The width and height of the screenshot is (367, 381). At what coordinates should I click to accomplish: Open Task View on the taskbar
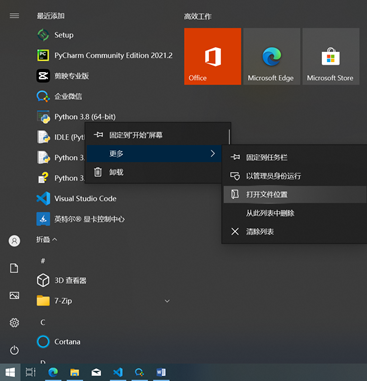coord(31,372)
